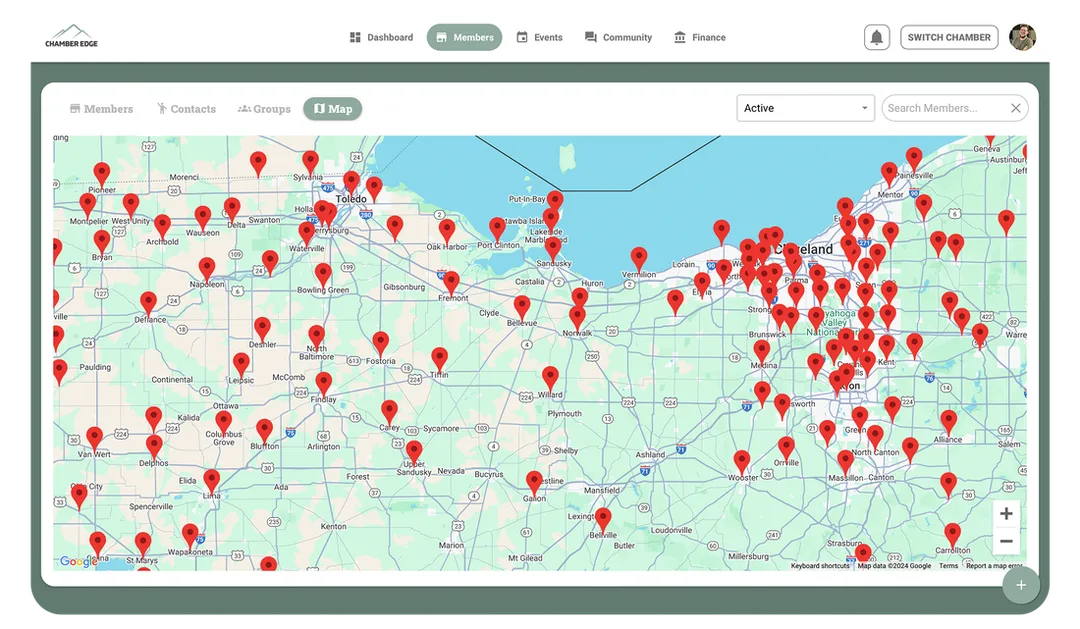The image size is (1080, 629).
Task: Open the Active status dropdown
Action: [x=805, y=108]
